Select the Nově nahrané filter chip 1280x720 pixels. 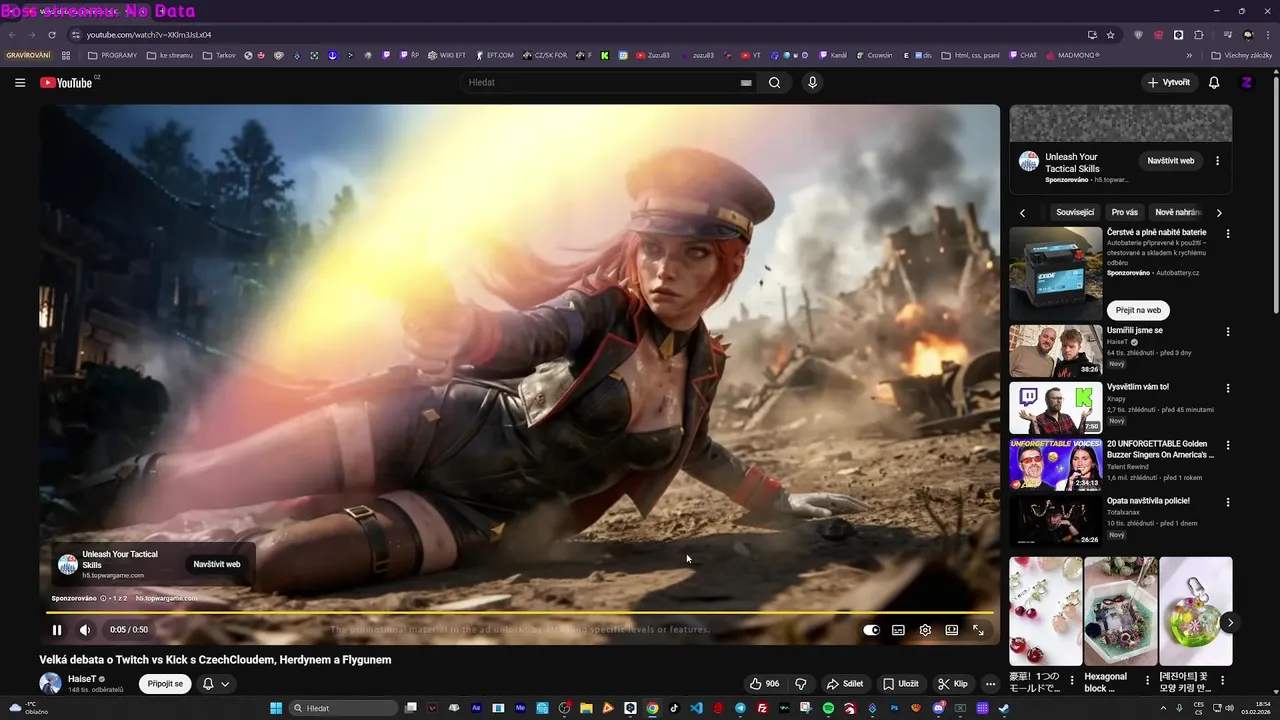tap(1177, 212)
